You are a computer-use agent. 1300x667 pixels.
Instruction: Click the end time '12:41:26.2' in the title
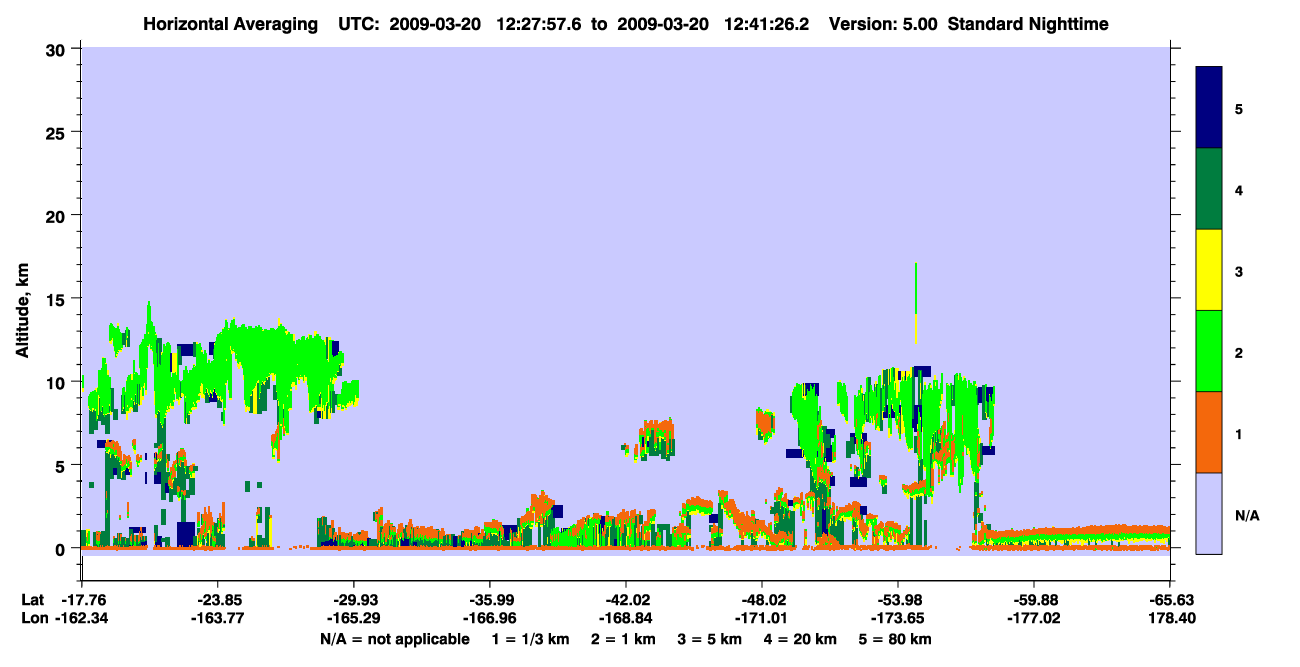coord(767,23)
